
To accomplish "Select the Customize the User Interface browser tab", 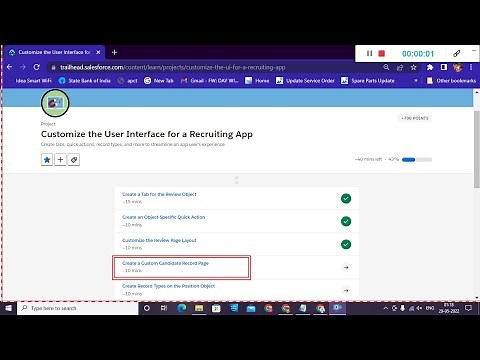I will tap(55, 52).
